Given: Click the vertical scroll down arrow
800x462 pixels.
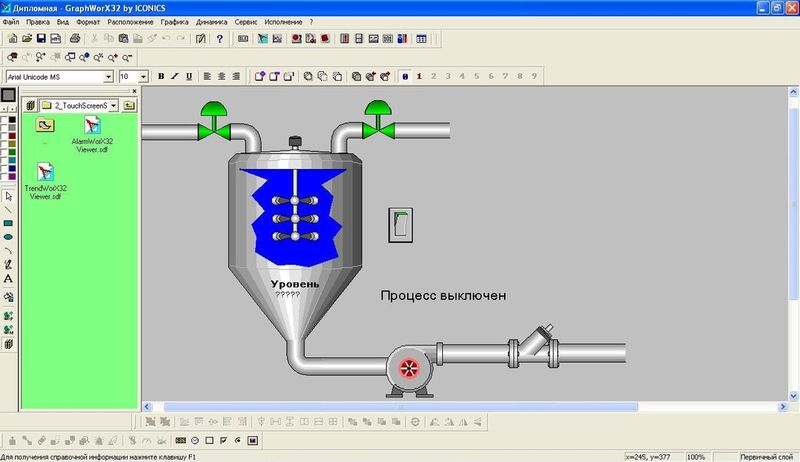Looking at the screenshot, I should click(x=793, y=396).
